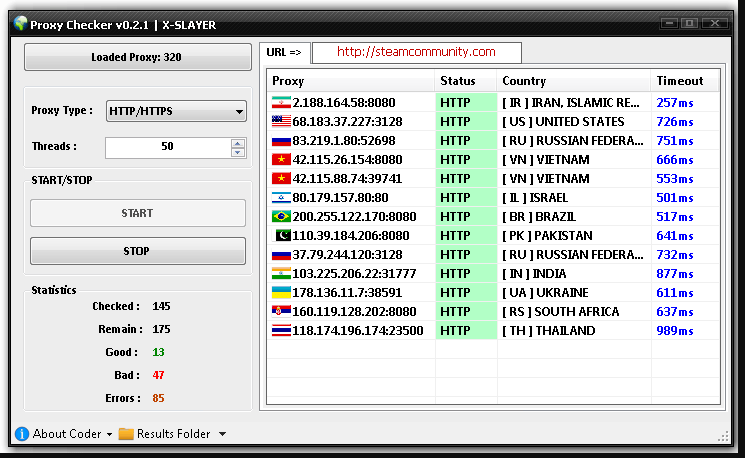
Task: Click the Vietnam flag beside 42.115.26.154:8080
Action: tap(281, 160)
